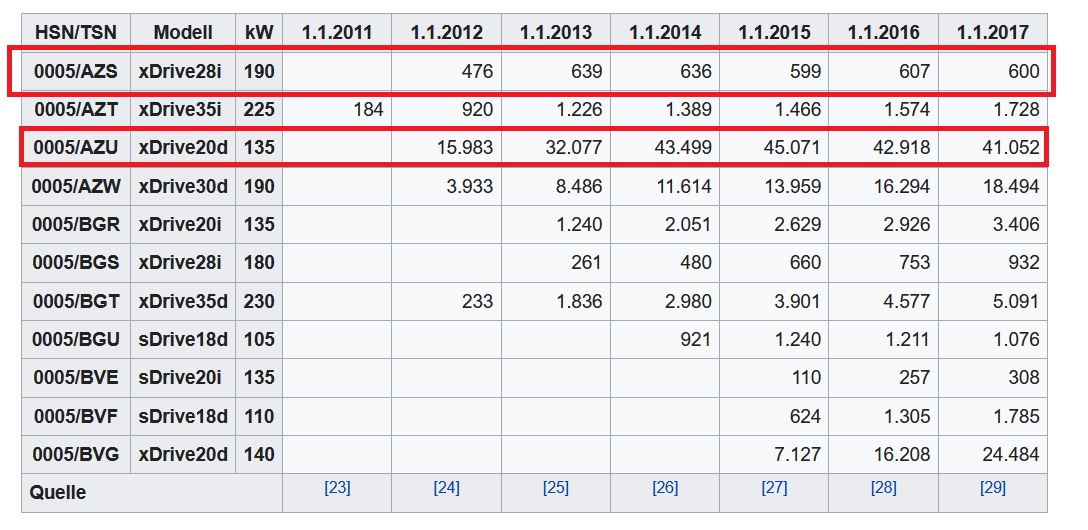Open source reference [28]
Screen dimensions: 1088x530
pos(883,488)
